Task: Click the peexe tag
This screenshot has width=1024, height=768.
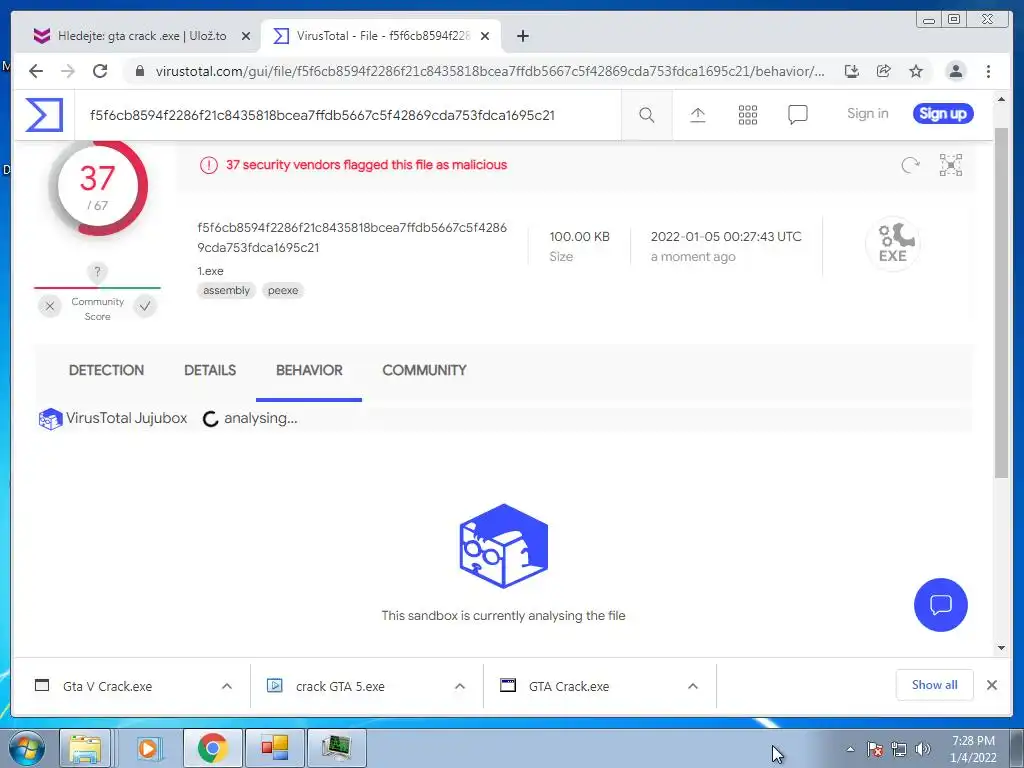Action: pyautogui.click(x=283, y=291)
